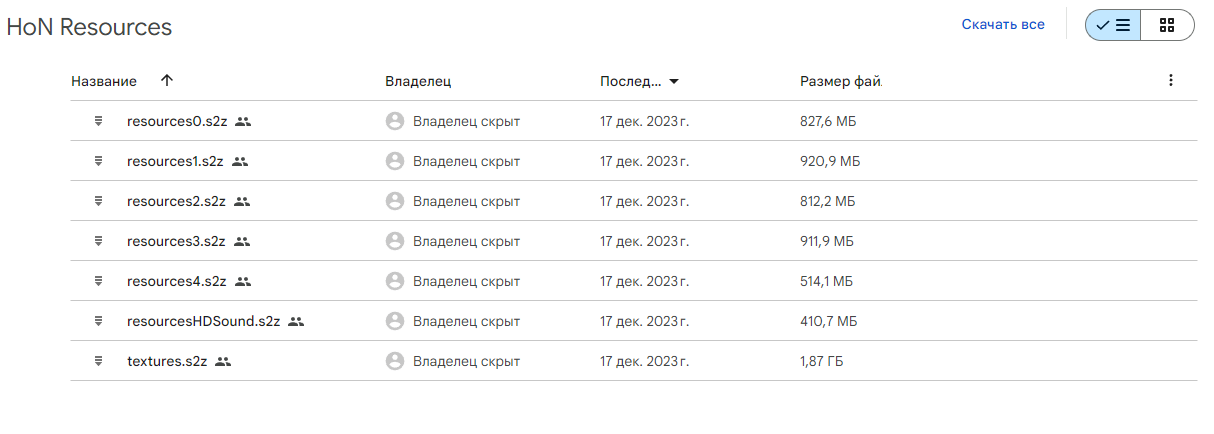Switch to list view layout
Image resolution: width=1214 pixels, height=434 pixels.
(1113, 26)
